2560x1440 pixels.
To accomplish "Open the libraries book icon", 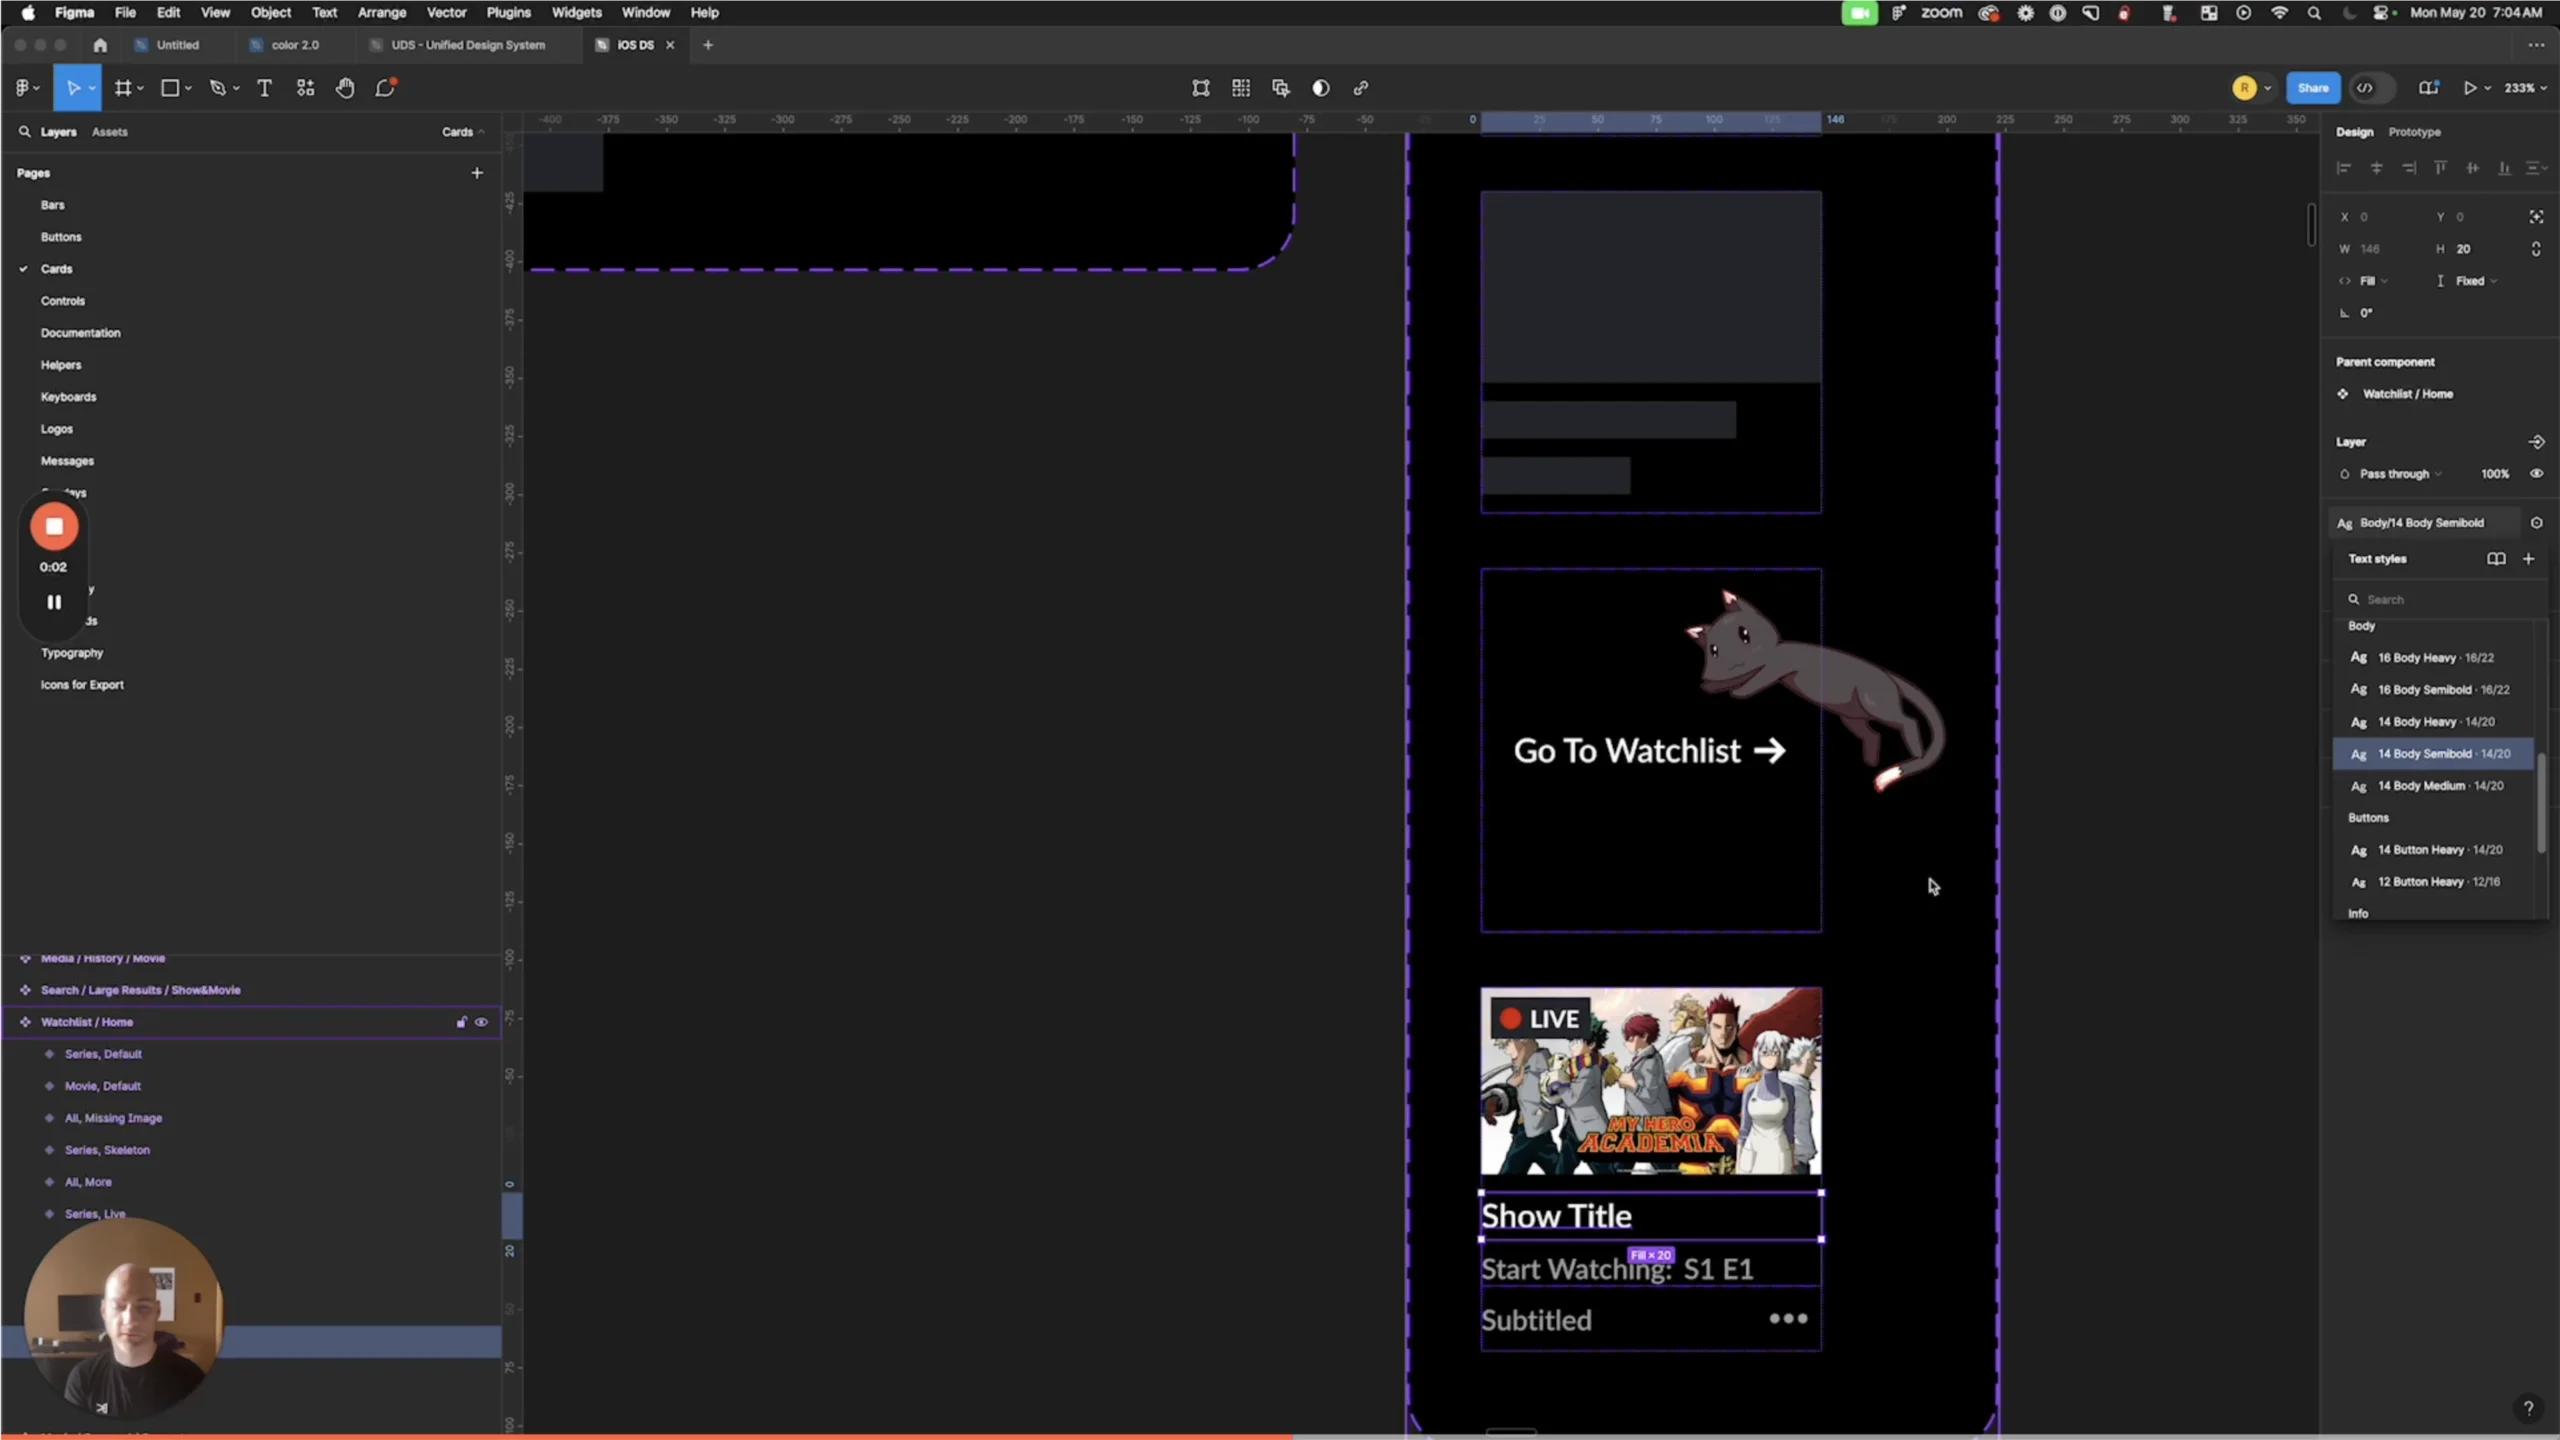I will [2428, 88].
